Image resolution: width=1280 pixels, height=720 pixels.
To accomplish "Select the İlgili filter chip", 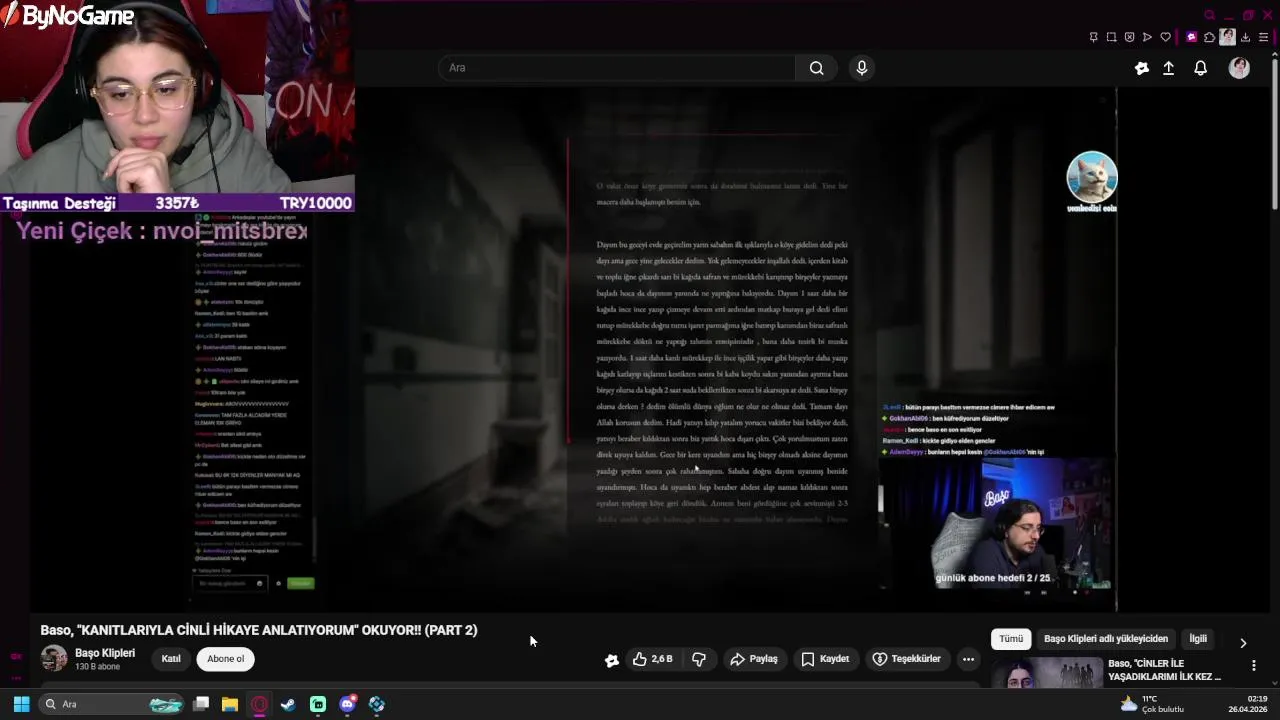I will pyautogui.click(x=1198, y=639).
